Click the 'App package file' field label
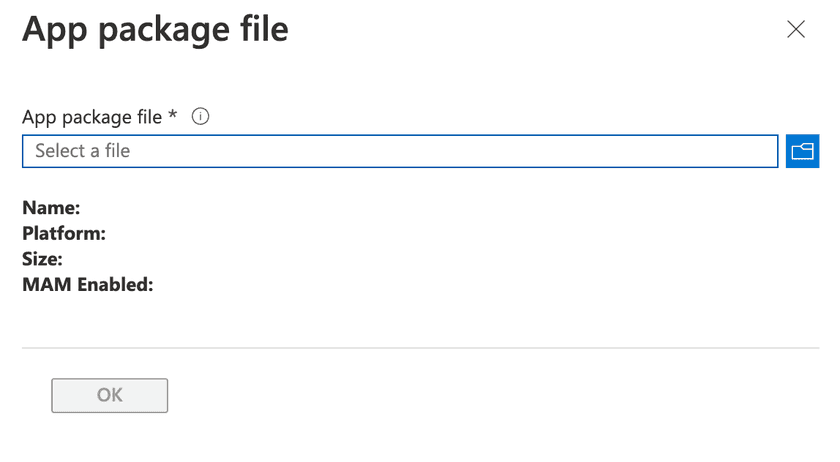 click(x=92, y=117)
